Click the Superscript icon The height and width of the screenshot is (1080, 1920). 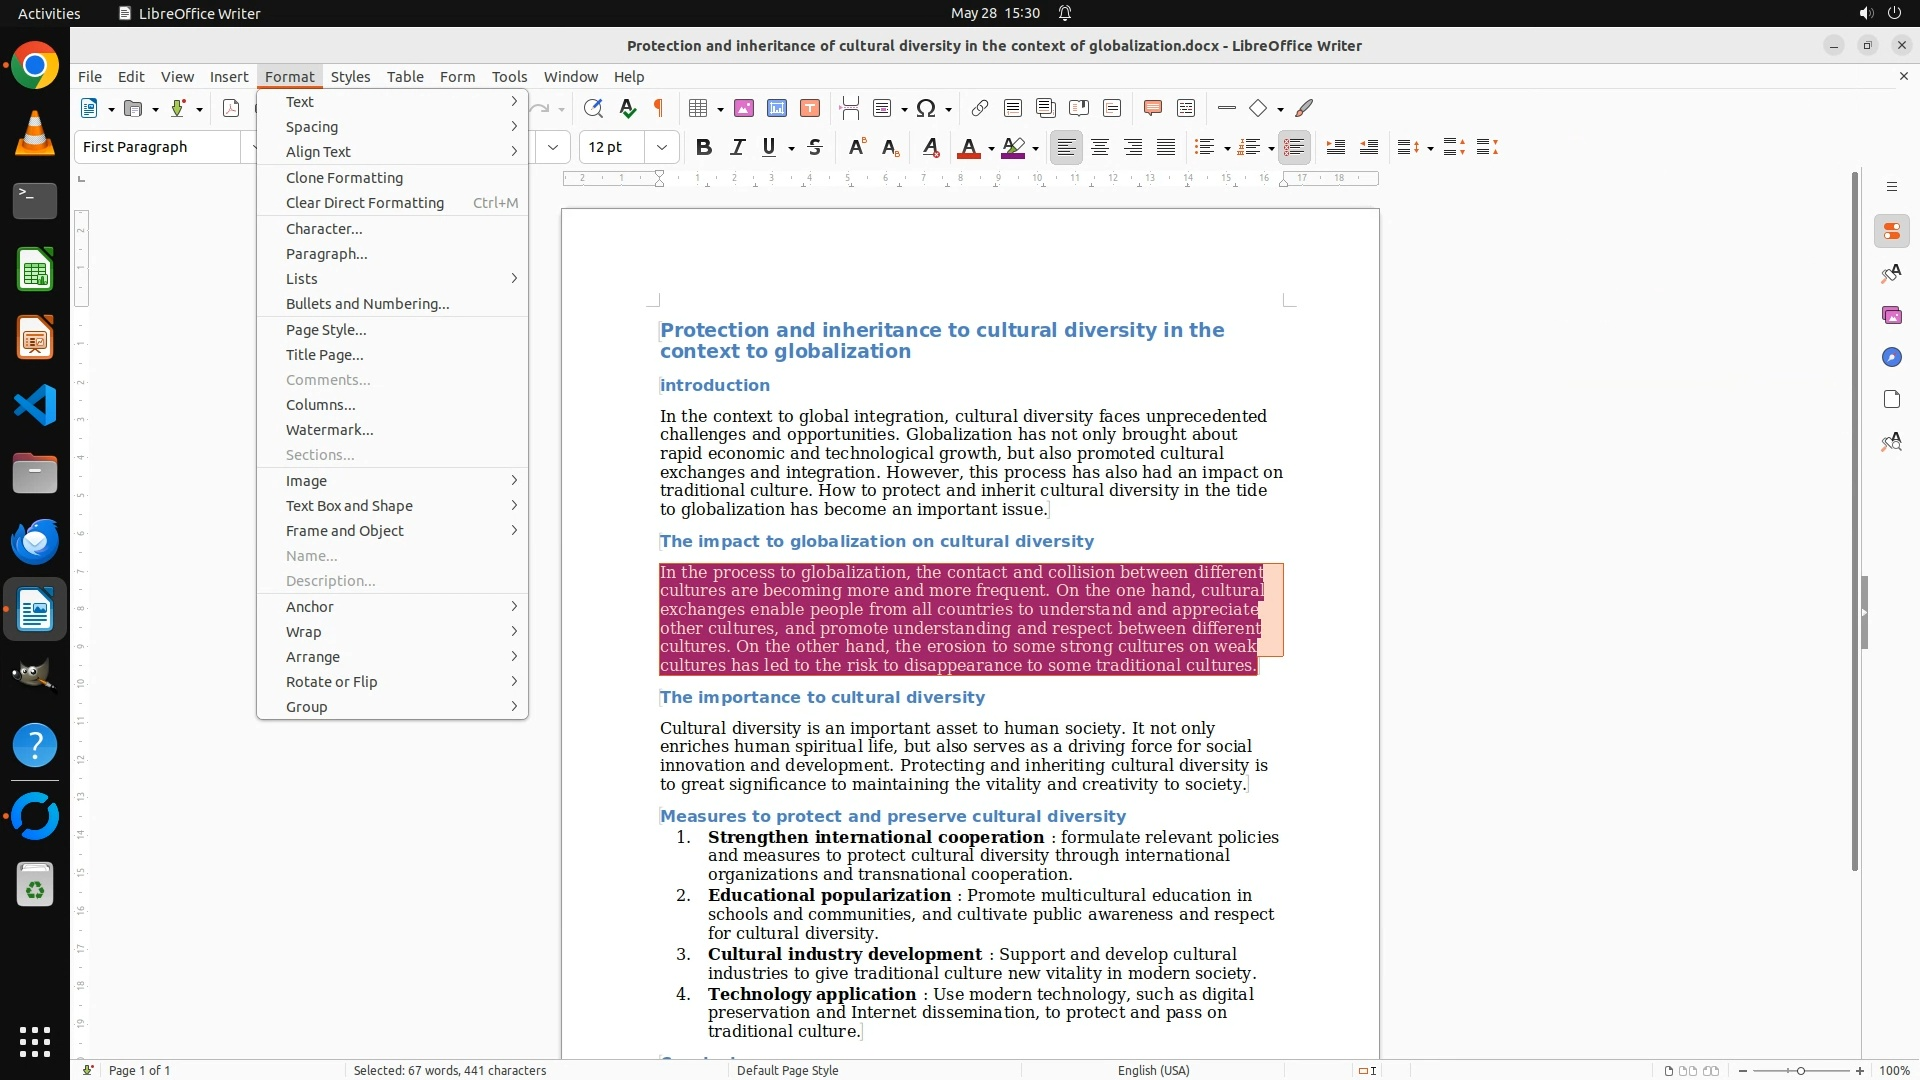click(856, 147)
